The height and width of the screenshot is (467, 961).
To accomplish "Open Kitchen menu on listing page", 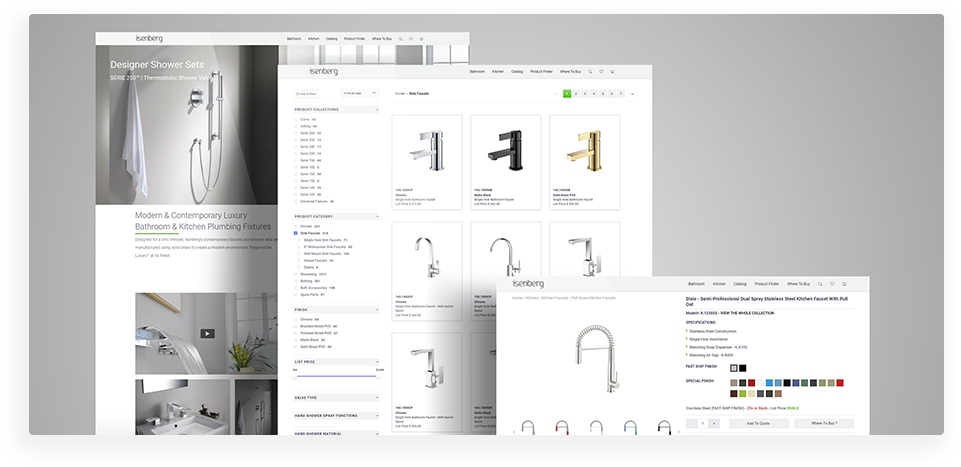I will (498, 72).
